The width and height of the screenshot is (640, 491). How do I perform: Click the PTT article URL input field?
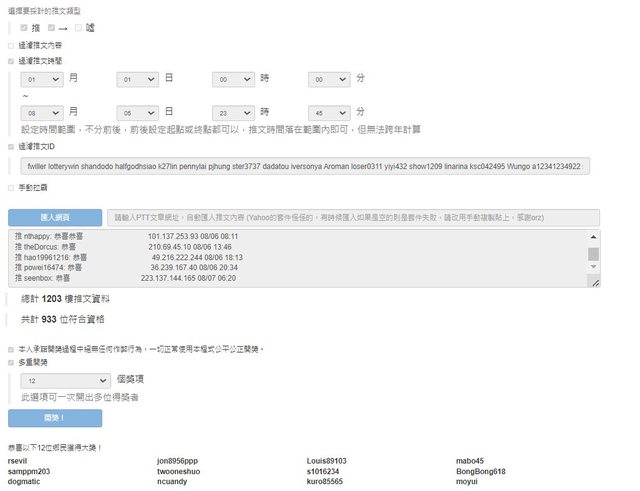tap(353, 217)
